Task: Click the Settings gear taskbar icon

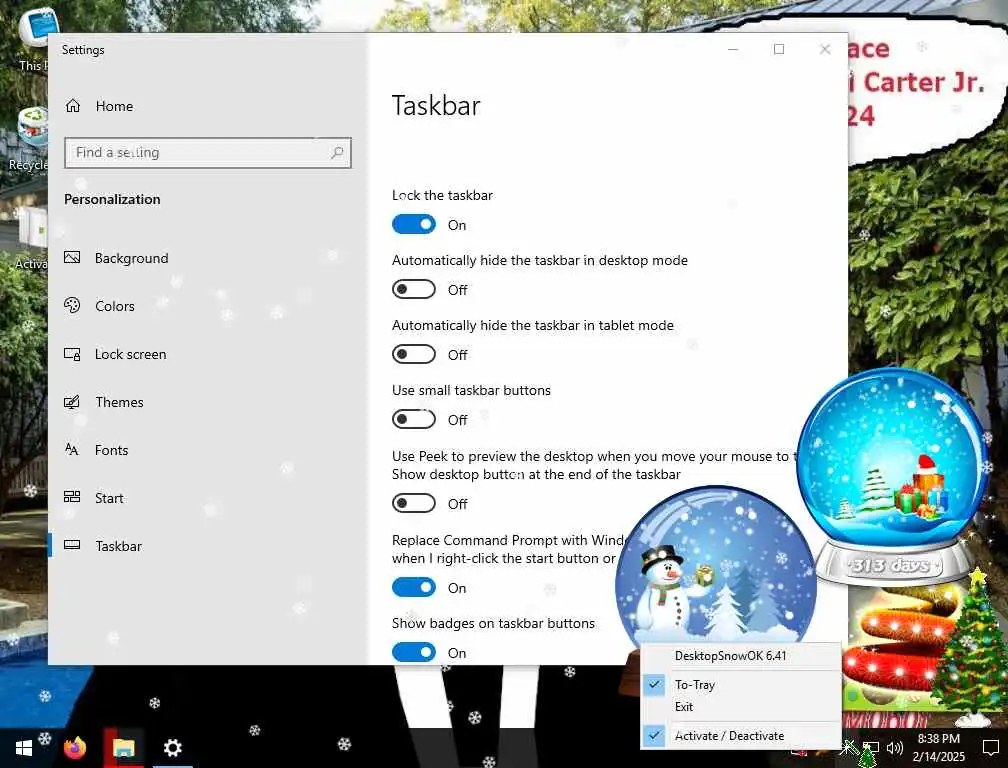Action: point(172,748)
